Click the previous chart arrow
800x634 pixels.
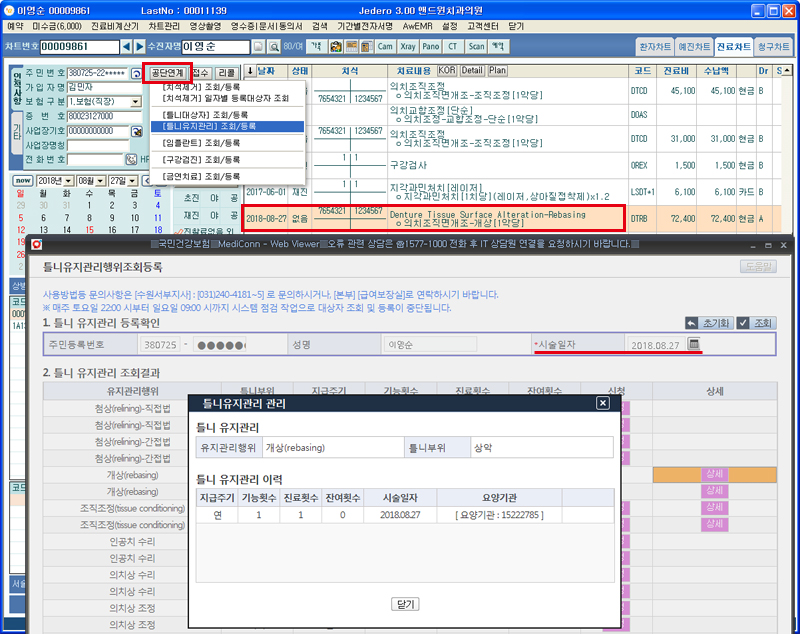[x=126, y=47]
